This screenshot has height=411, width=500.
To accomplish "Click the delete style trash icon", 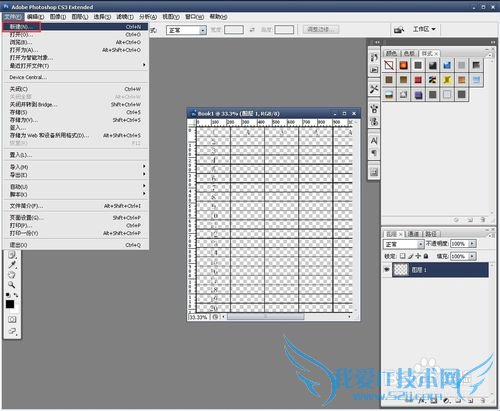I will coord(483,220).
